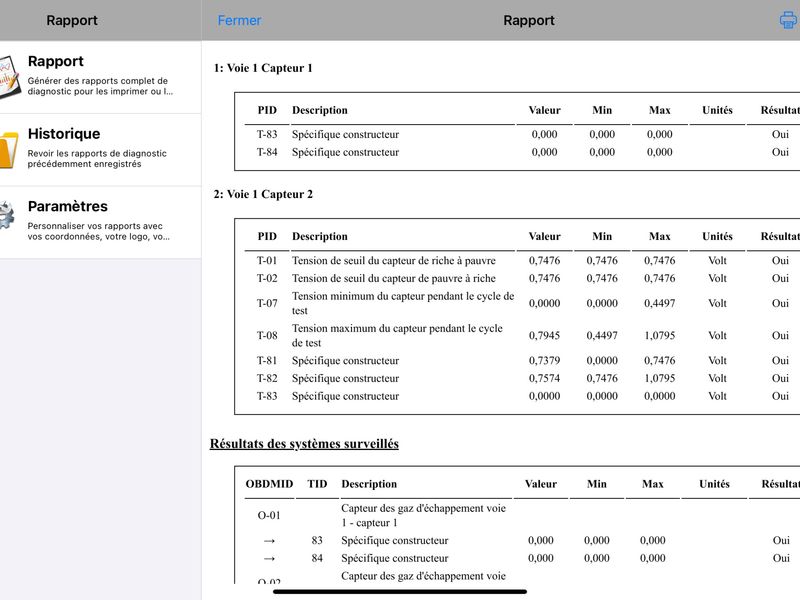Open the Rapport notebook icon

click(9, 77)
